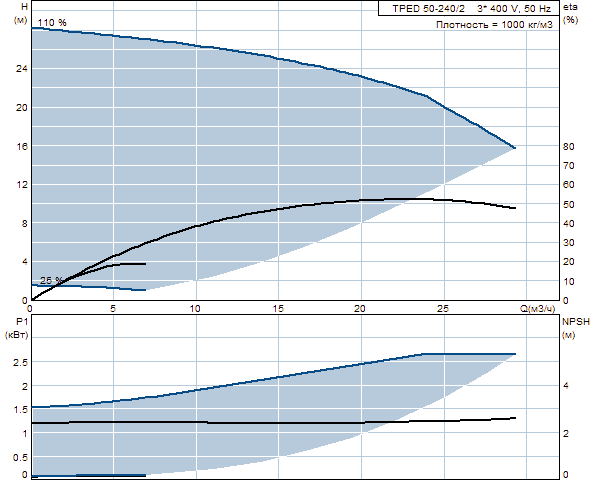Click the 25 % curve label
This screenshot has height=480, width=592.
point(51,281)
